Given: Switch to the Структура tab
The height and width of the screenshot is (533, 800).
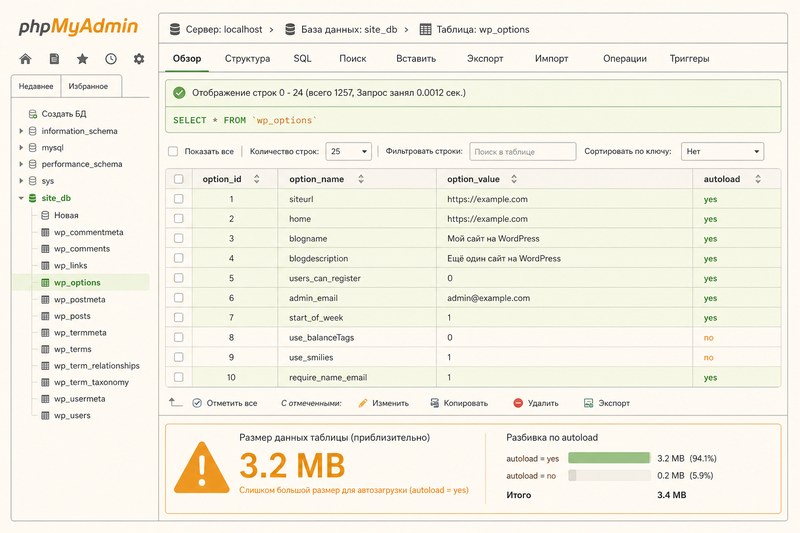Looking at the screenshot, I should point(247,59).
